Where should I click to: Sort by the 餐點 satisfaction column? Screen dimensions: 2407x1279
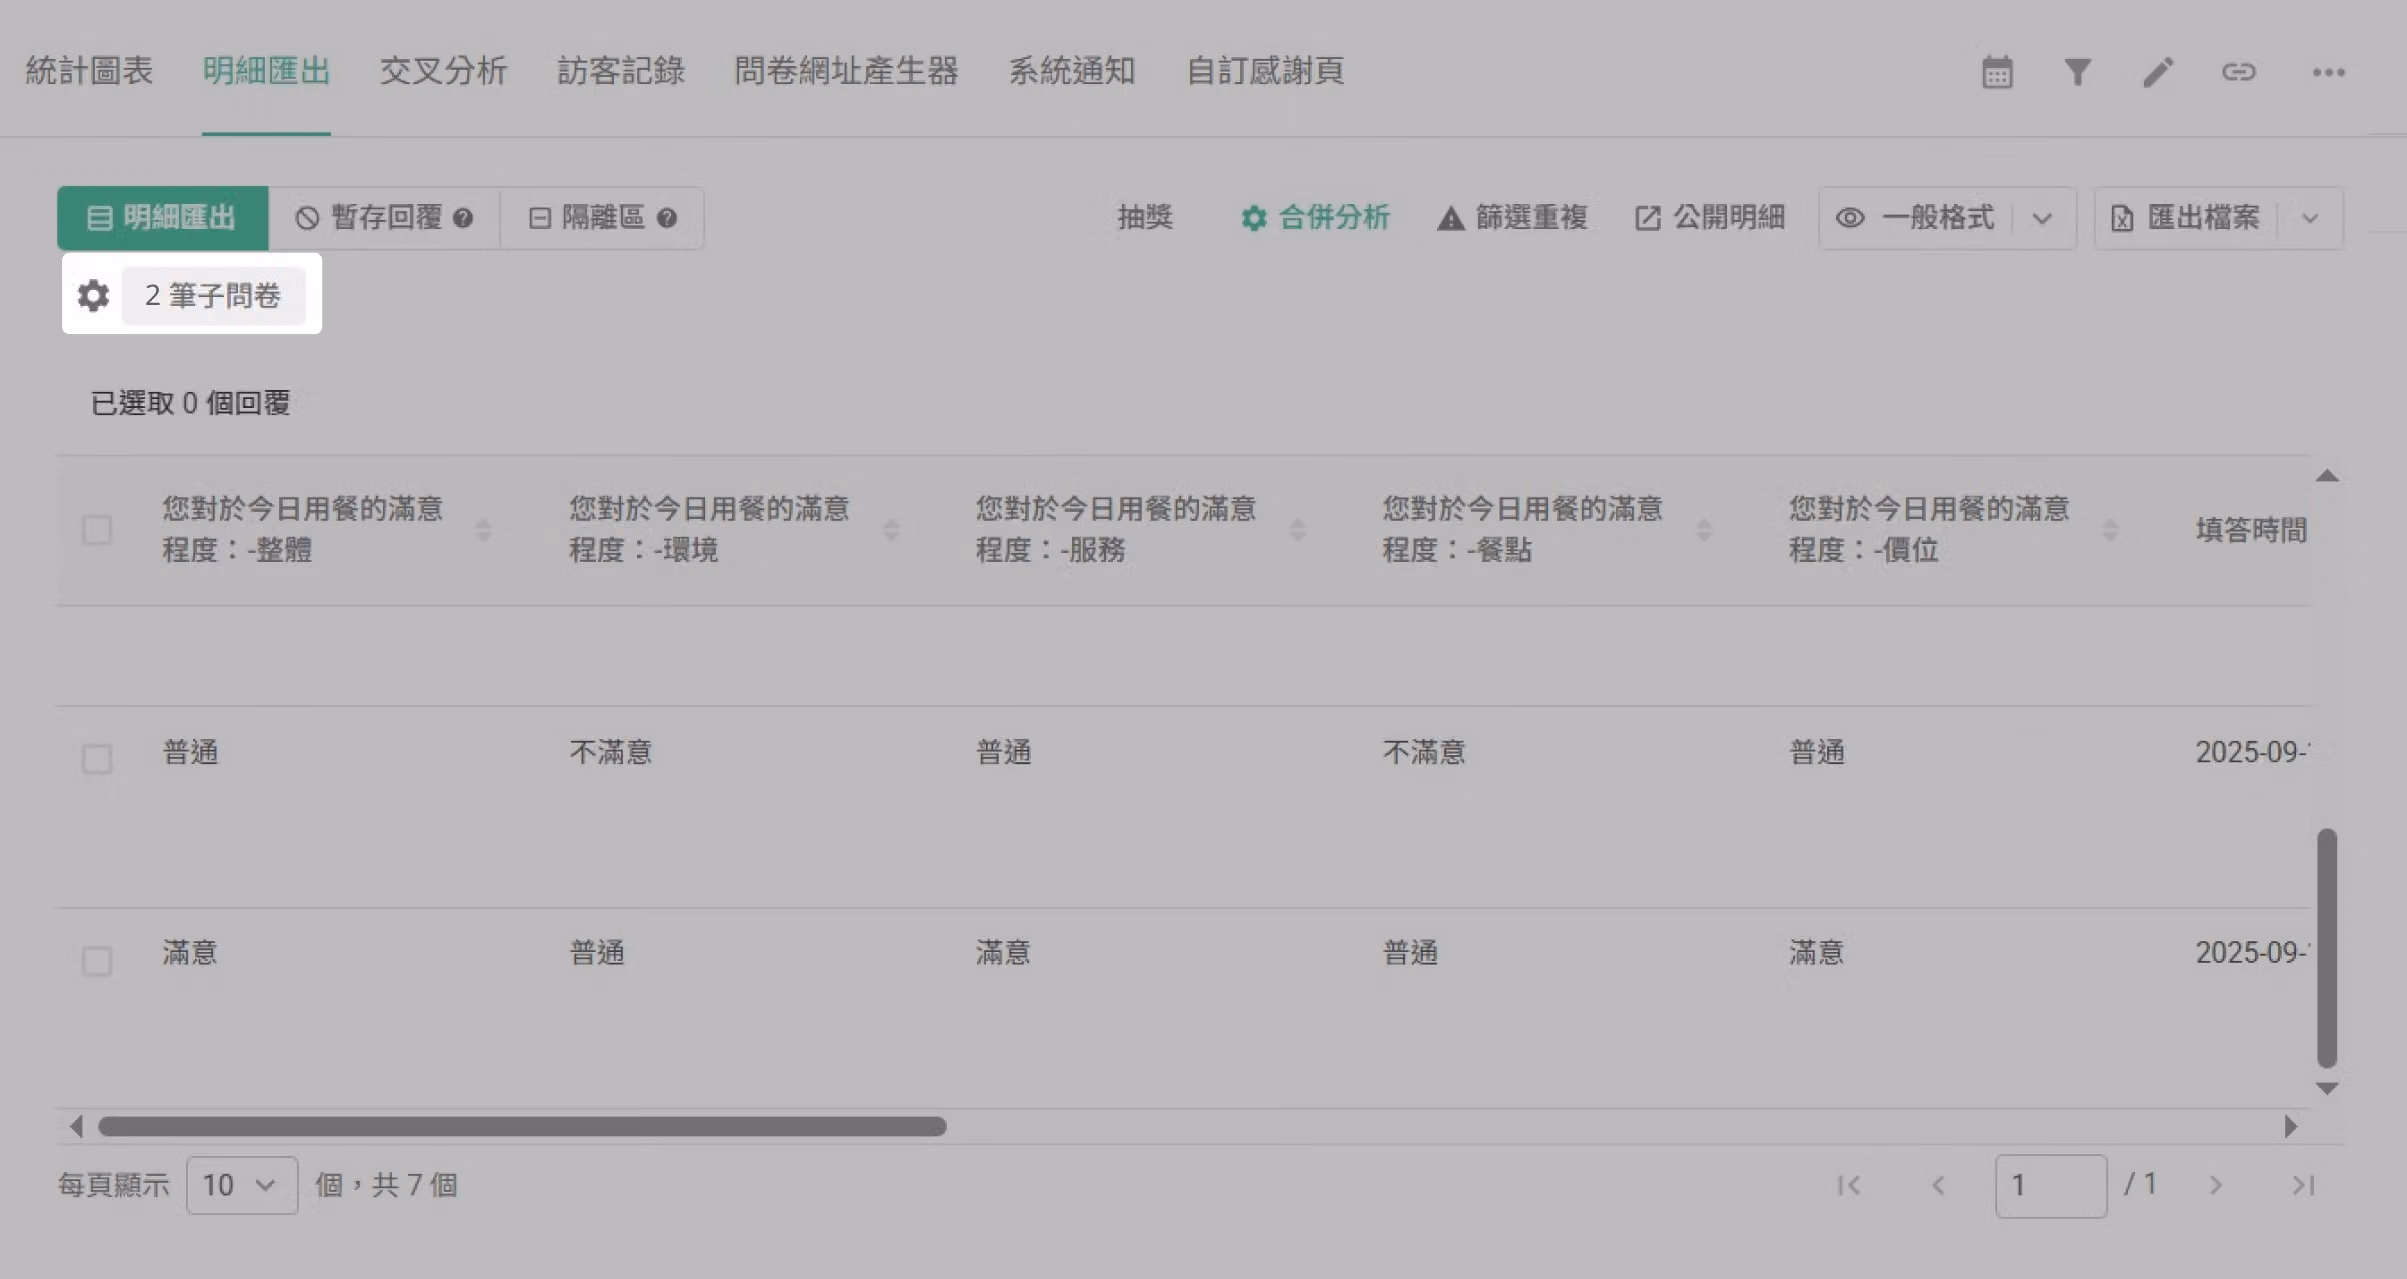tap(1703, 530)
